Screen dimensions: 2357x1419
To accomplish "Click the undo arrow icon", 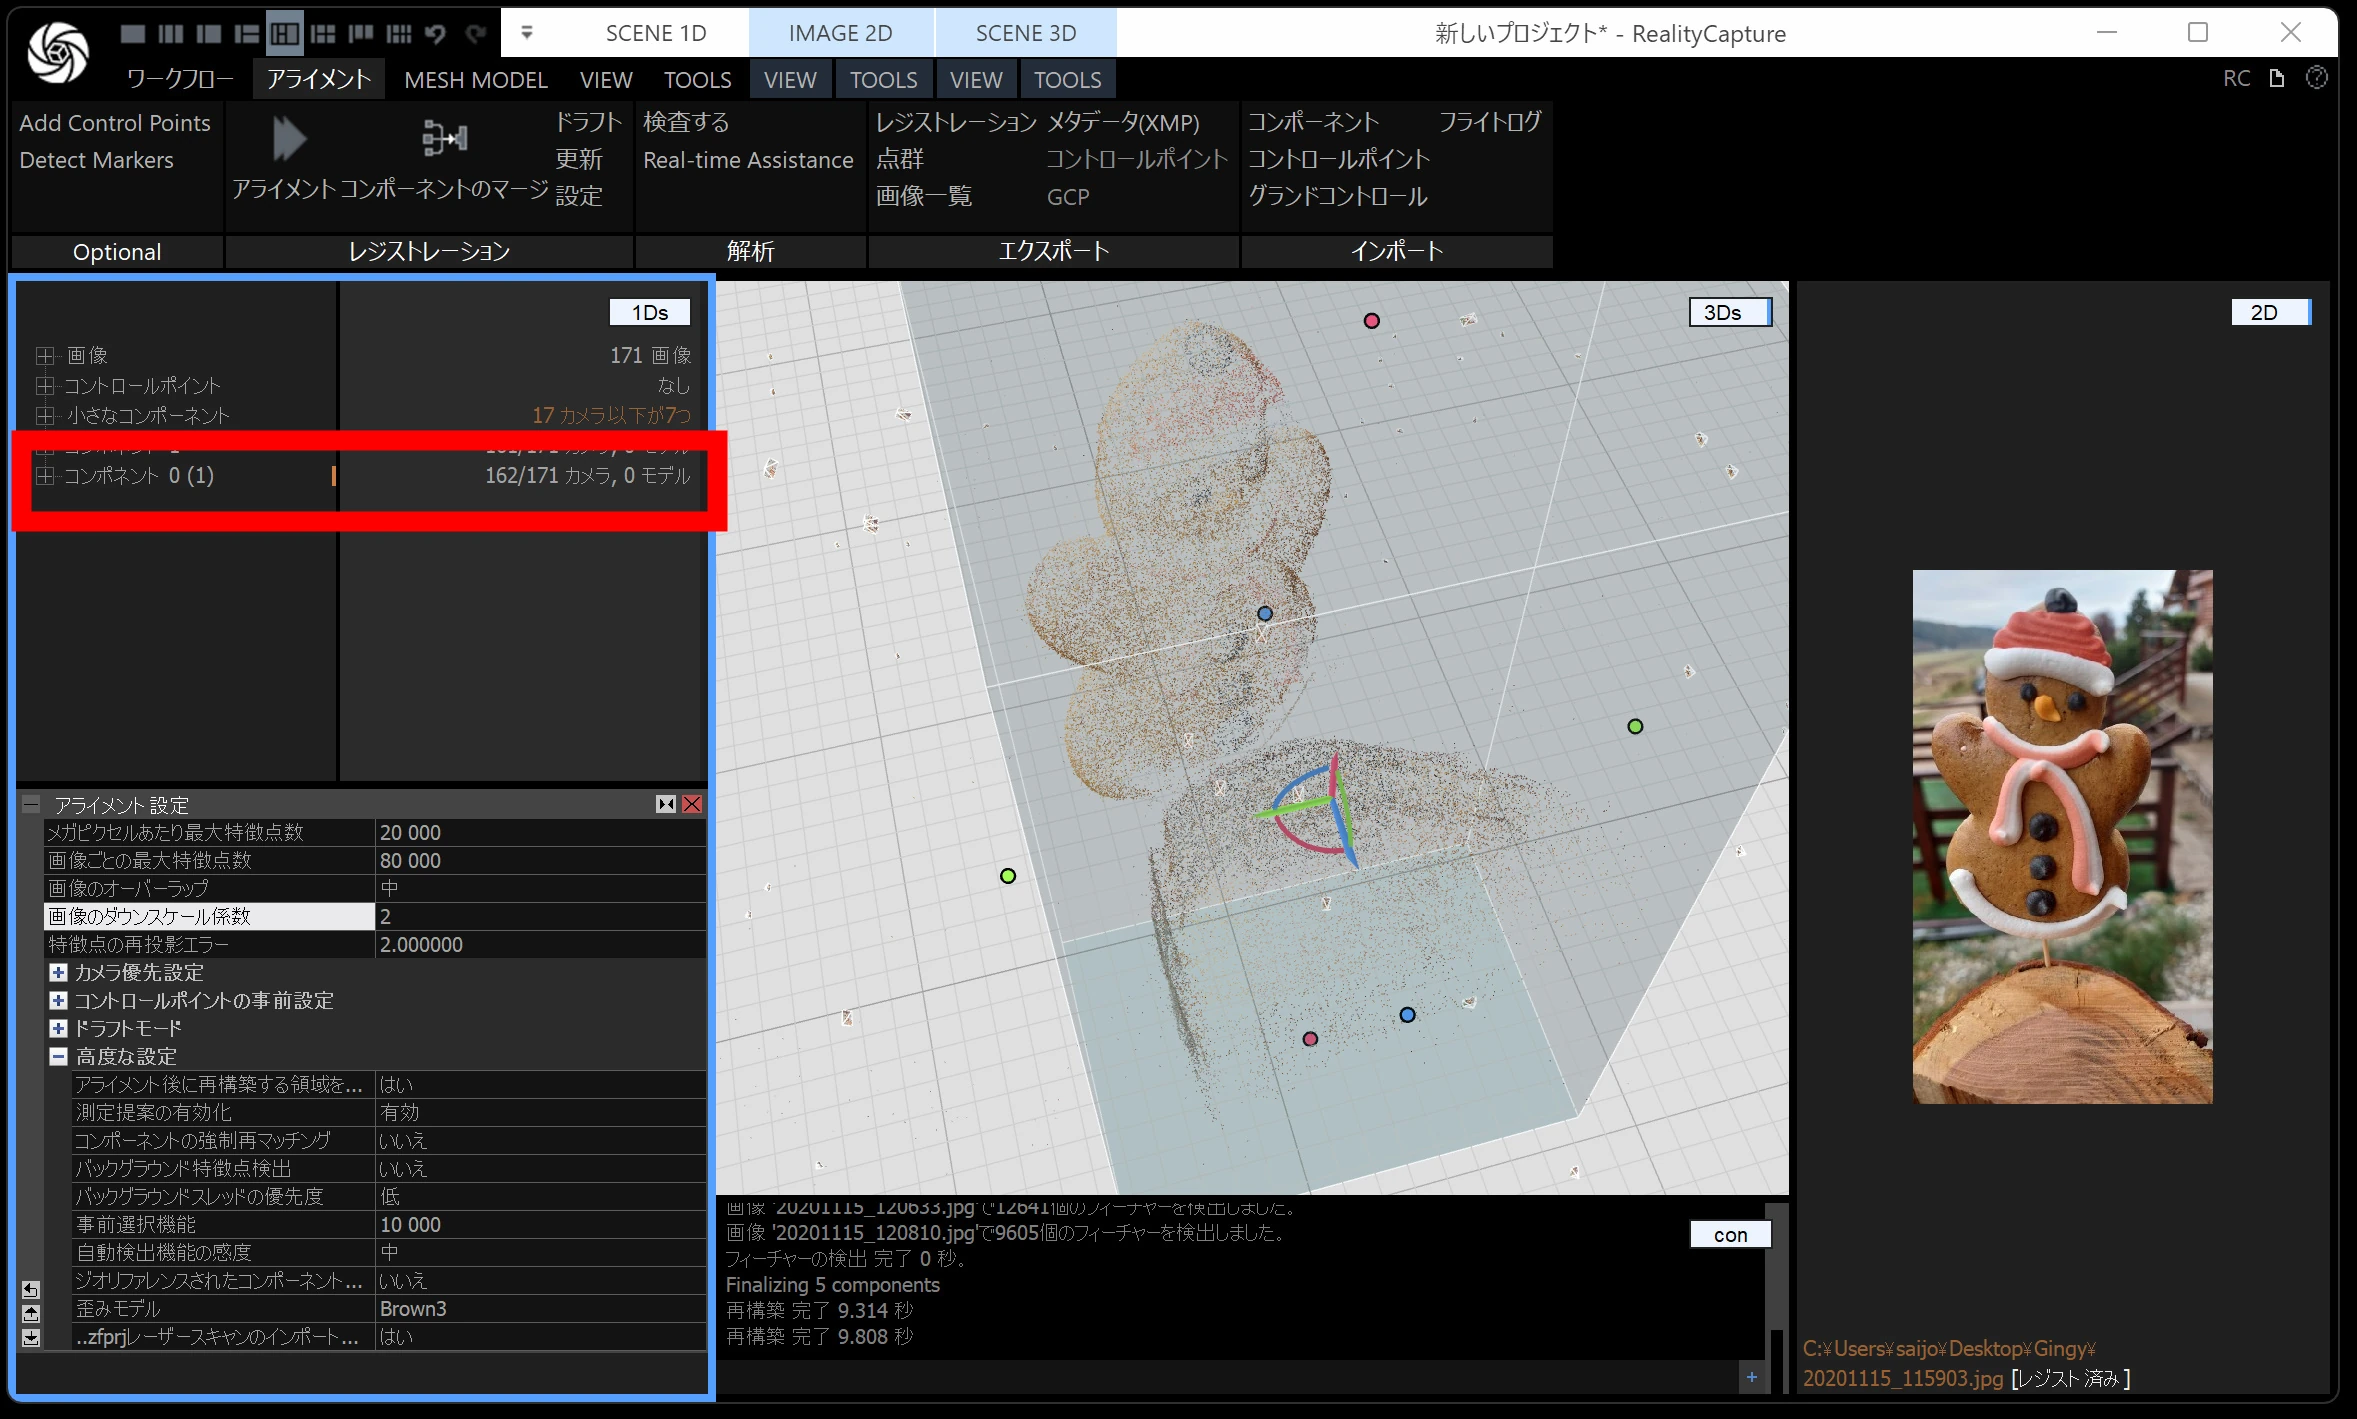I will click(x=435, y=34).
